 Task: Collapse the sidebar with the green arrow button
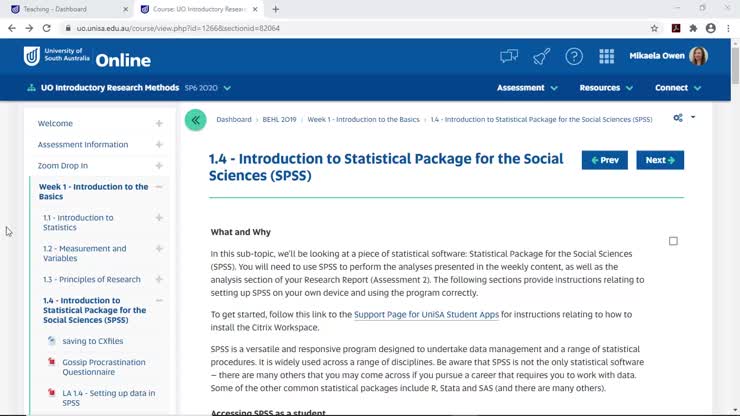pos(195,120)
